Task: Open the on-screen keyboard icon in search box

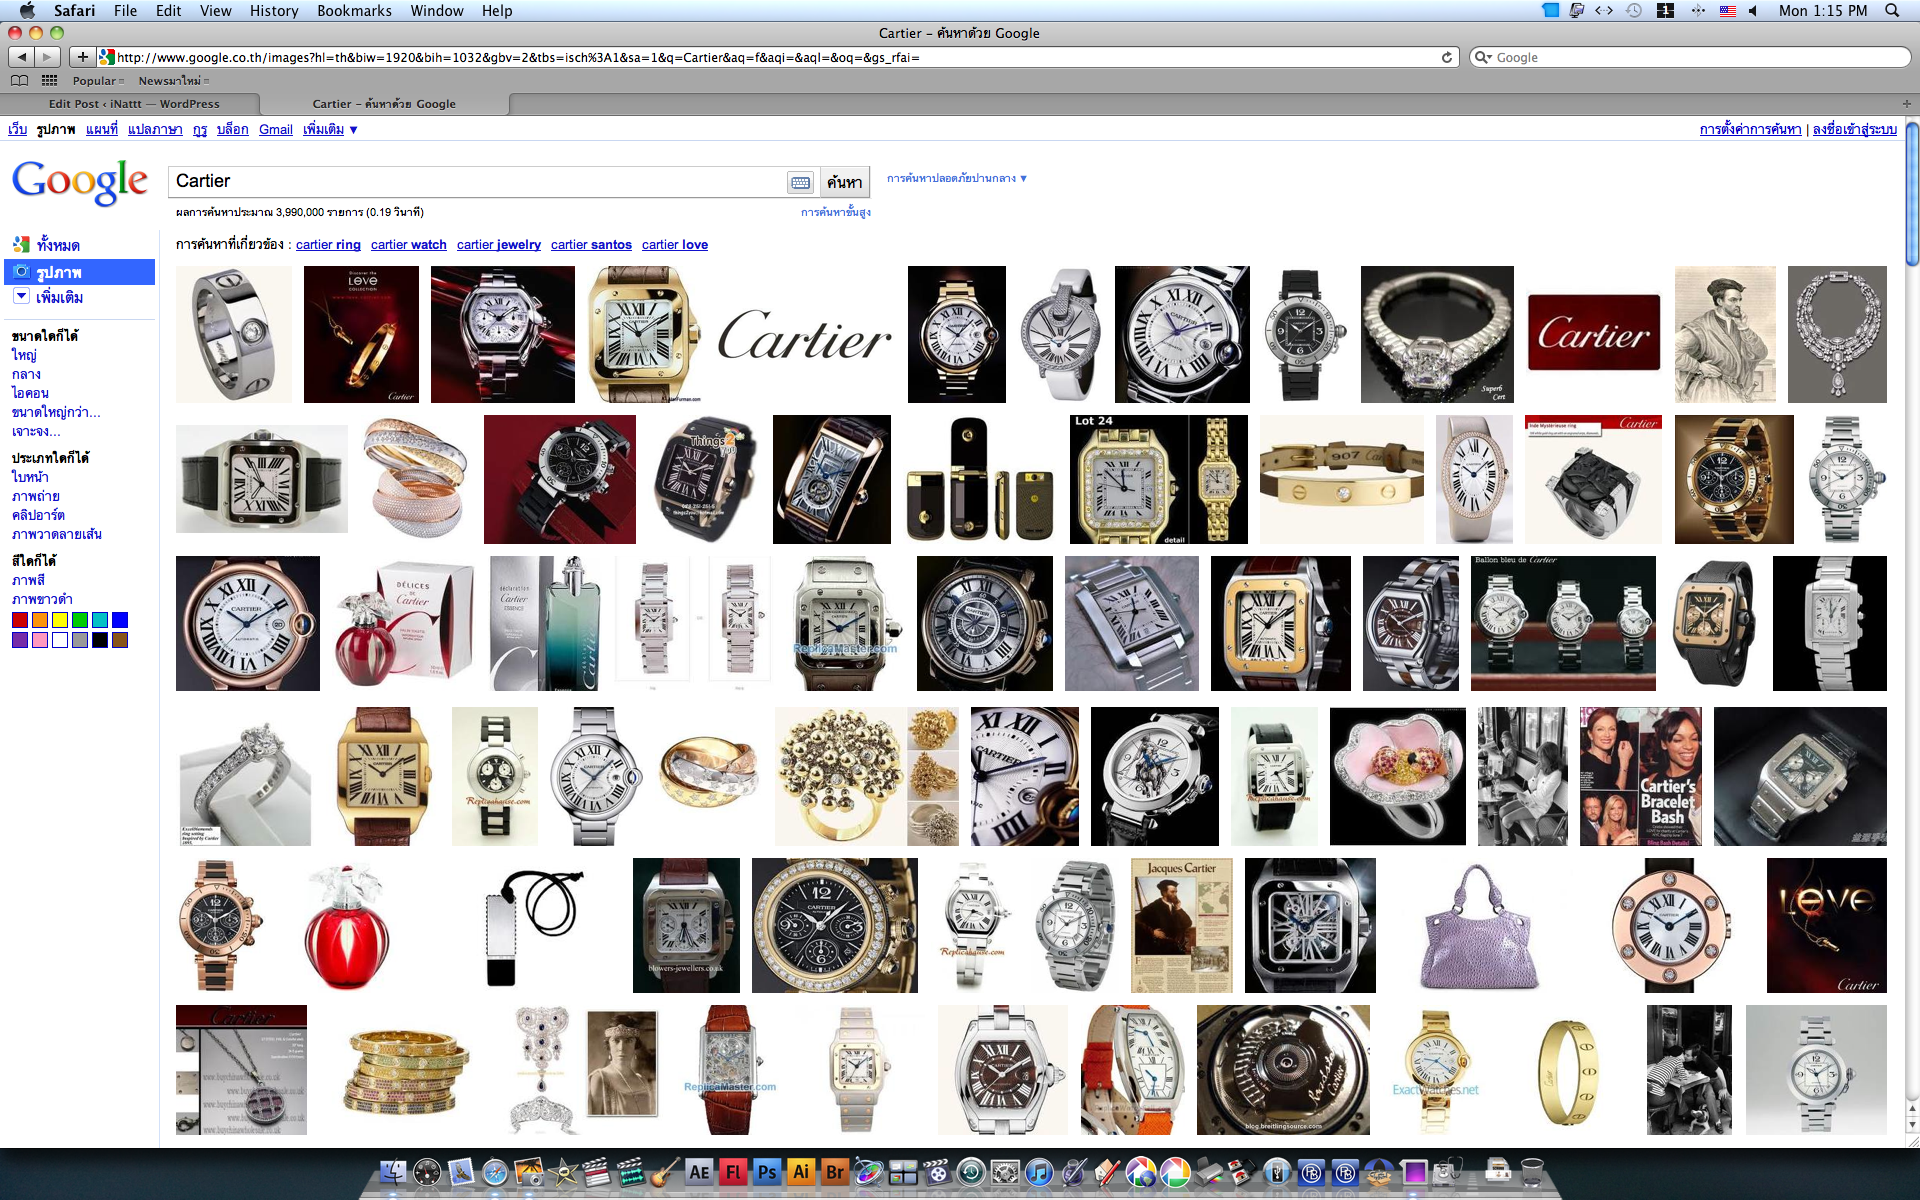Action: 800,182
